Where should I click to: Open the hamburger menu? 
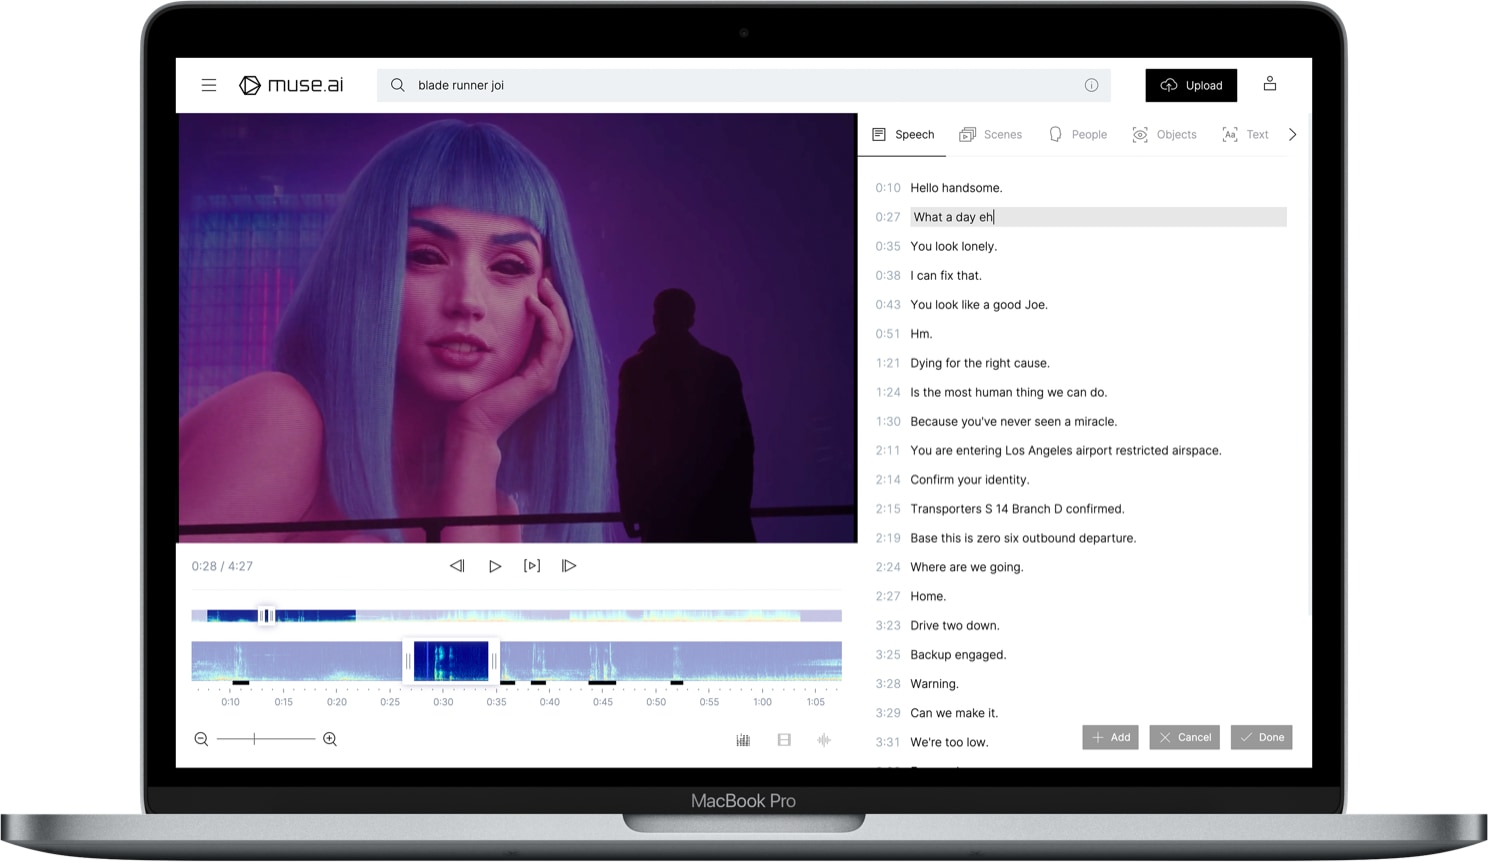click(x=209, y=85)
